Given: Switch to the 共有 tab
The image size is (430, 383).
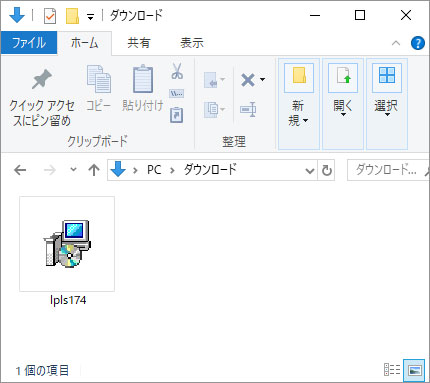Looking at the screenshot, I should pyautogui.click(x=139, y=43).
